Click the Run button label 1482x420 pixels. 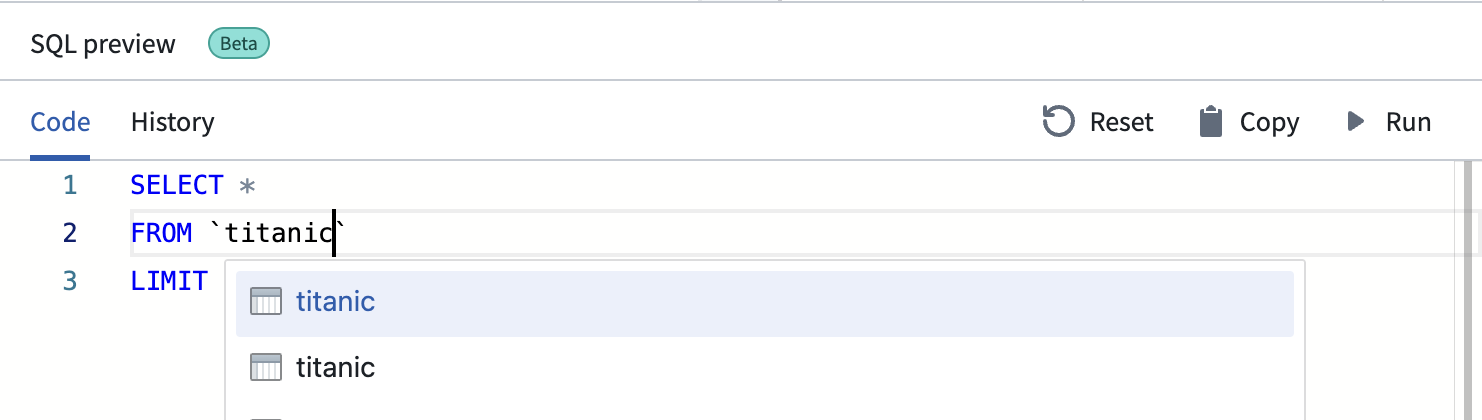point(1409,122)
